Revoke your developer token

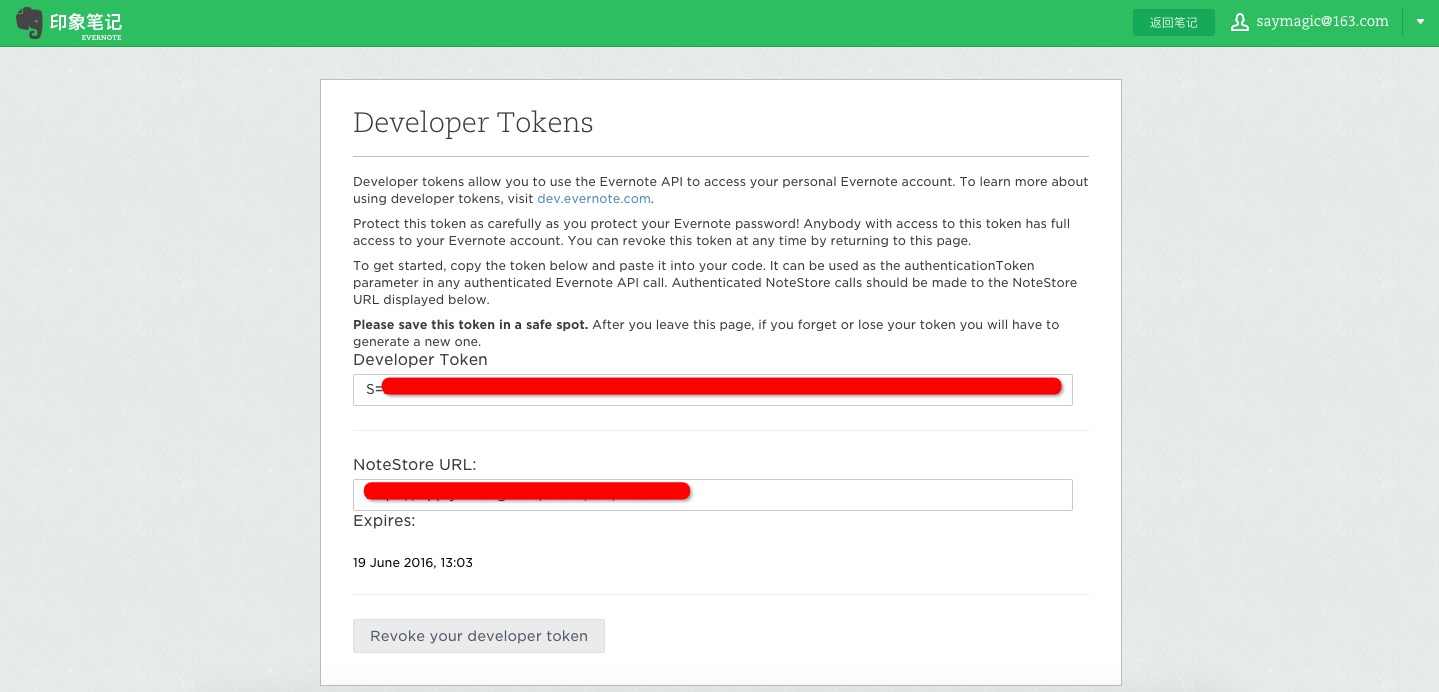(x=479, y=636)
